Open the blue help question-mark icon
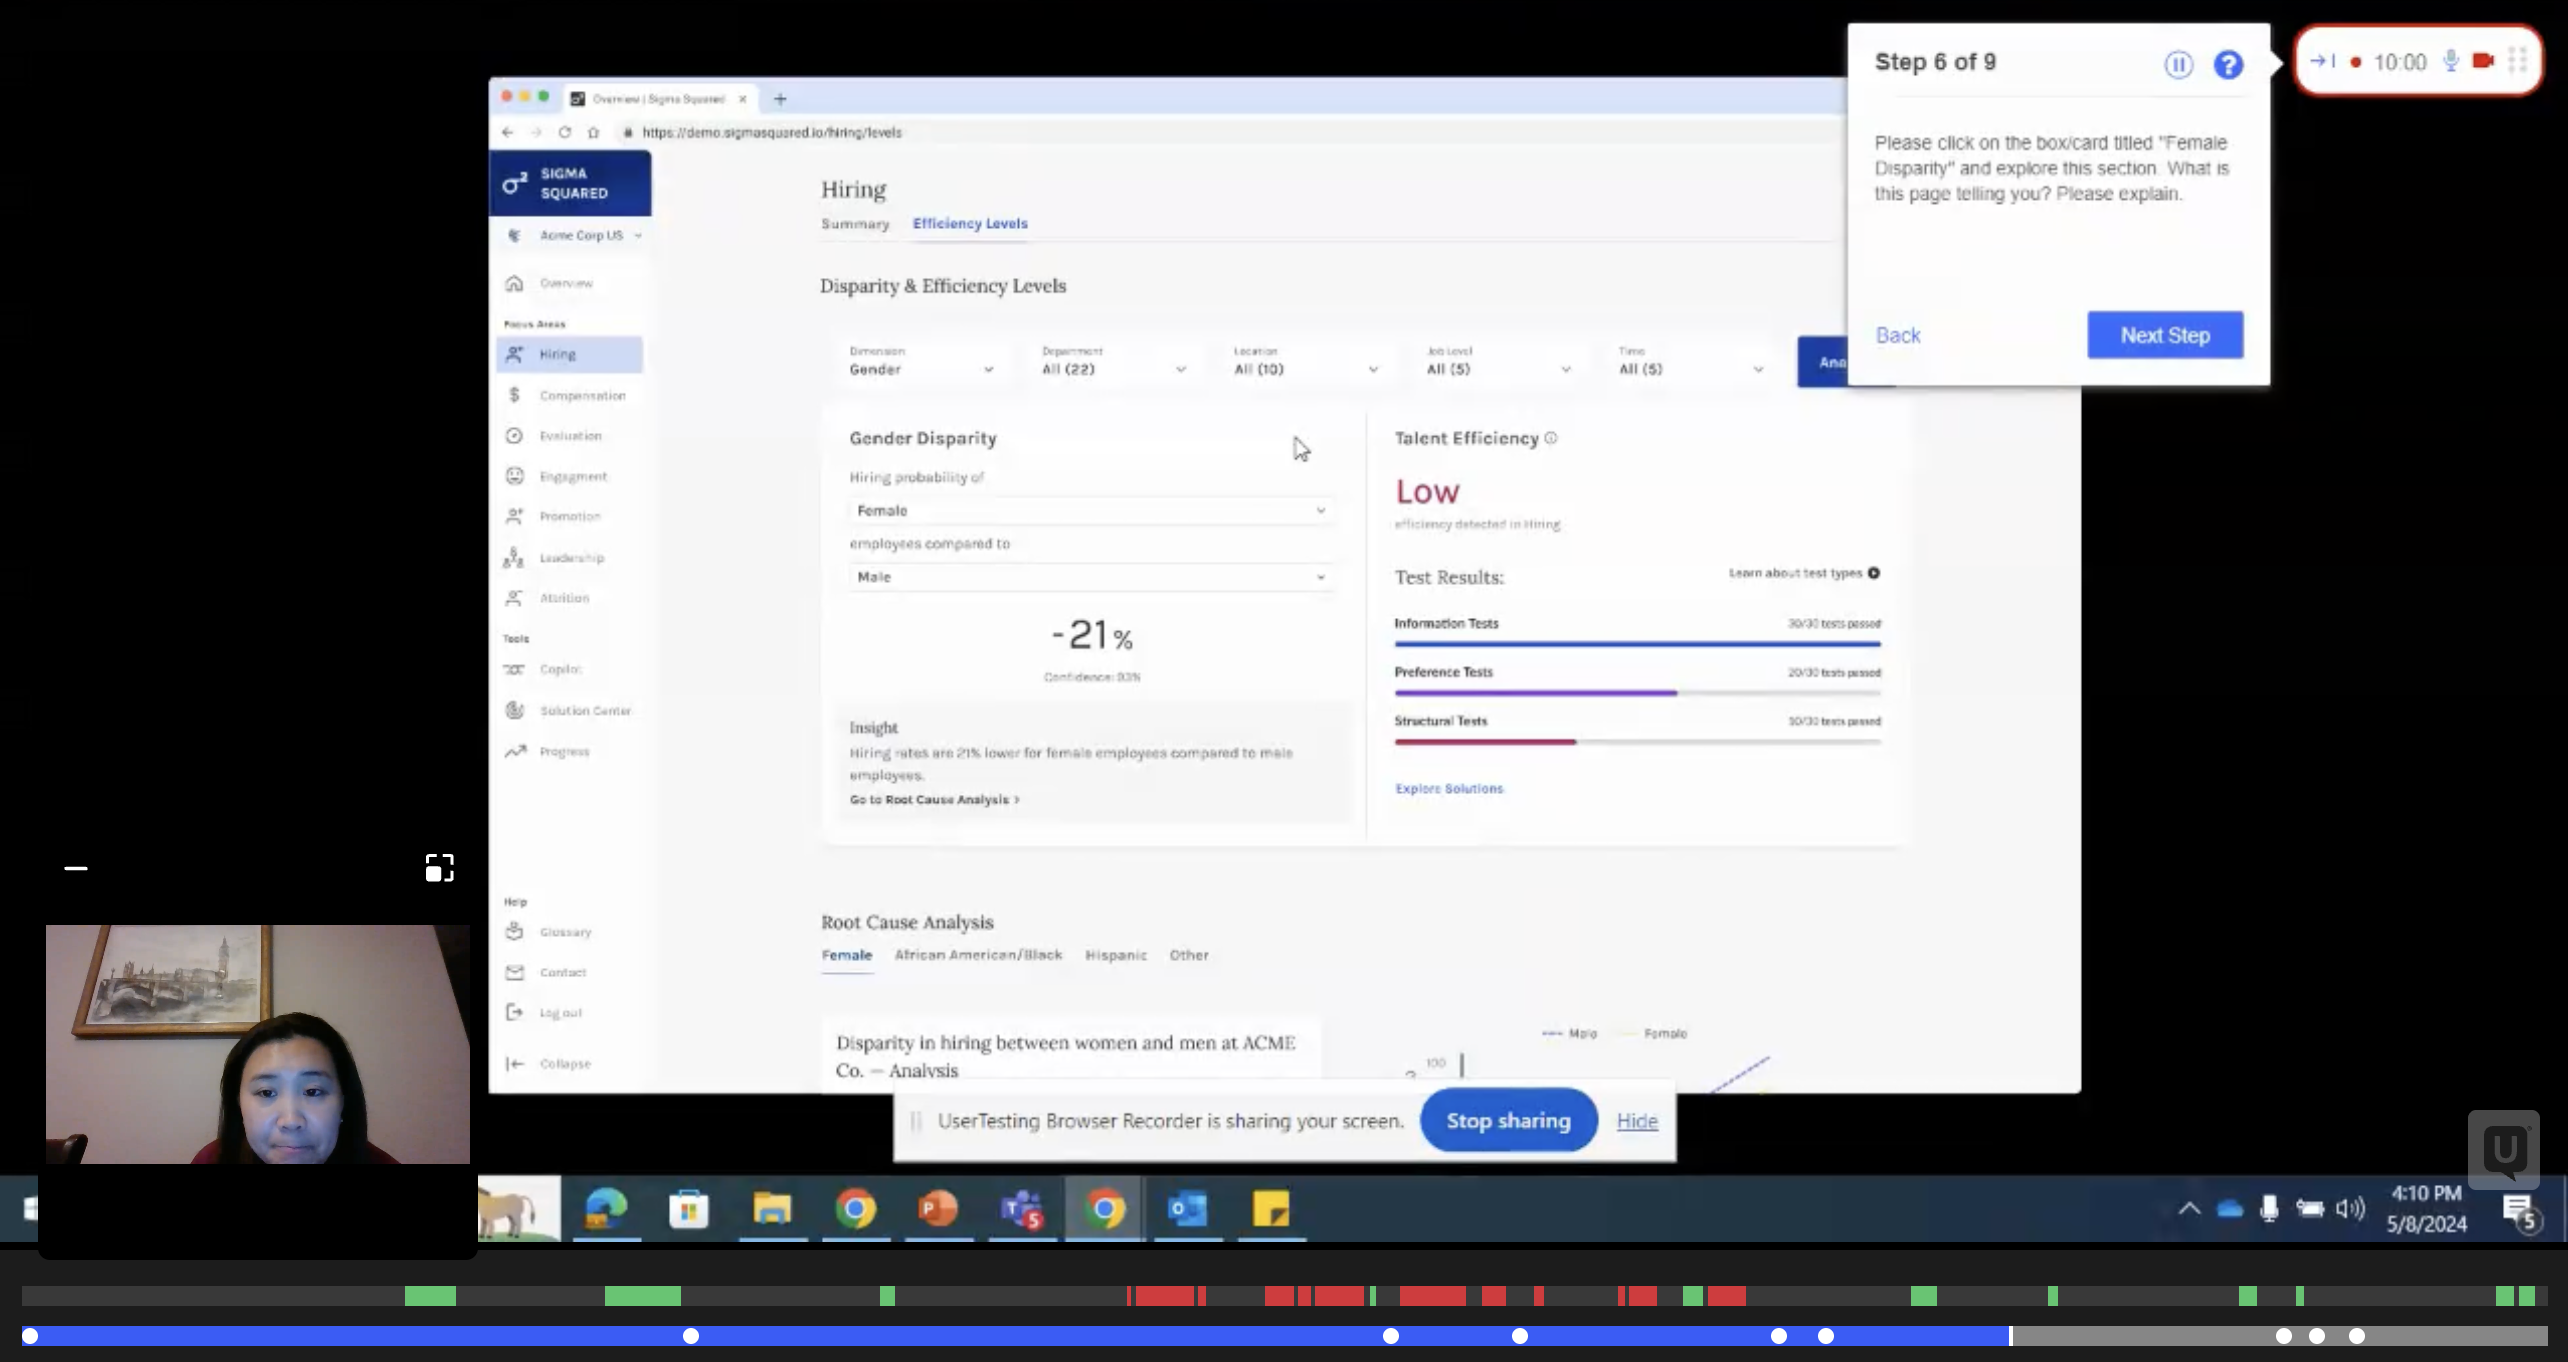The height and width of the screenshot is (1362, 2568). click(x=2228, y=65)
